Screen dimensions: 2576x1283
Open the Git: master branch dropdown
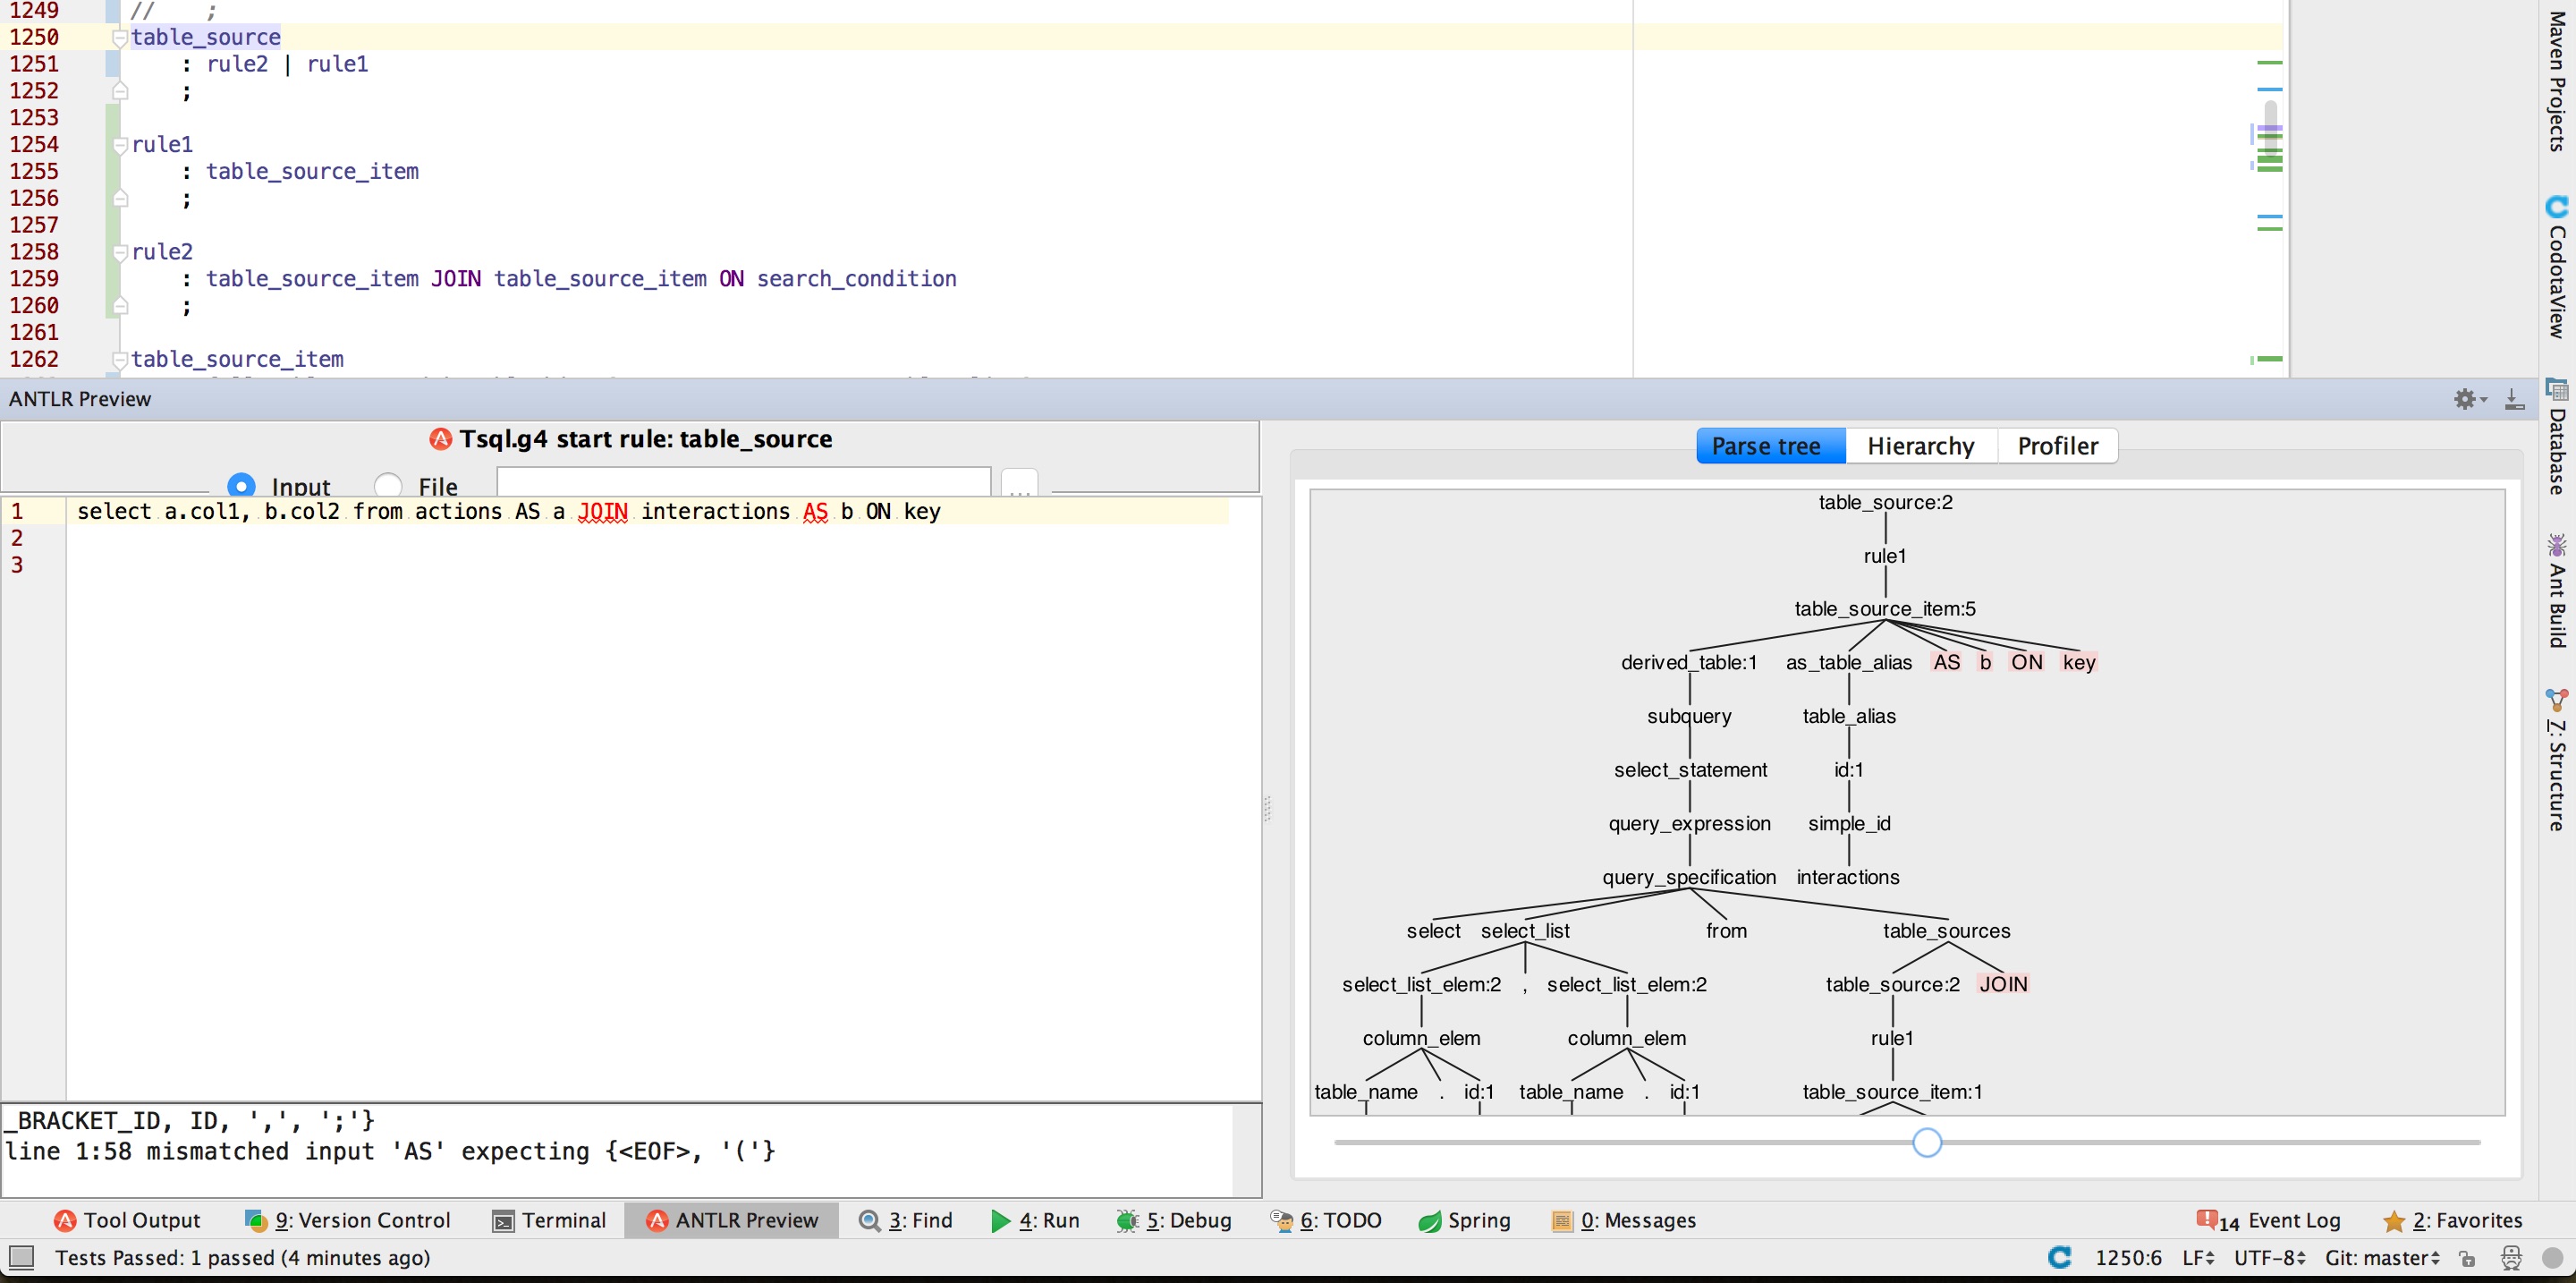tap(2383, 1258)
